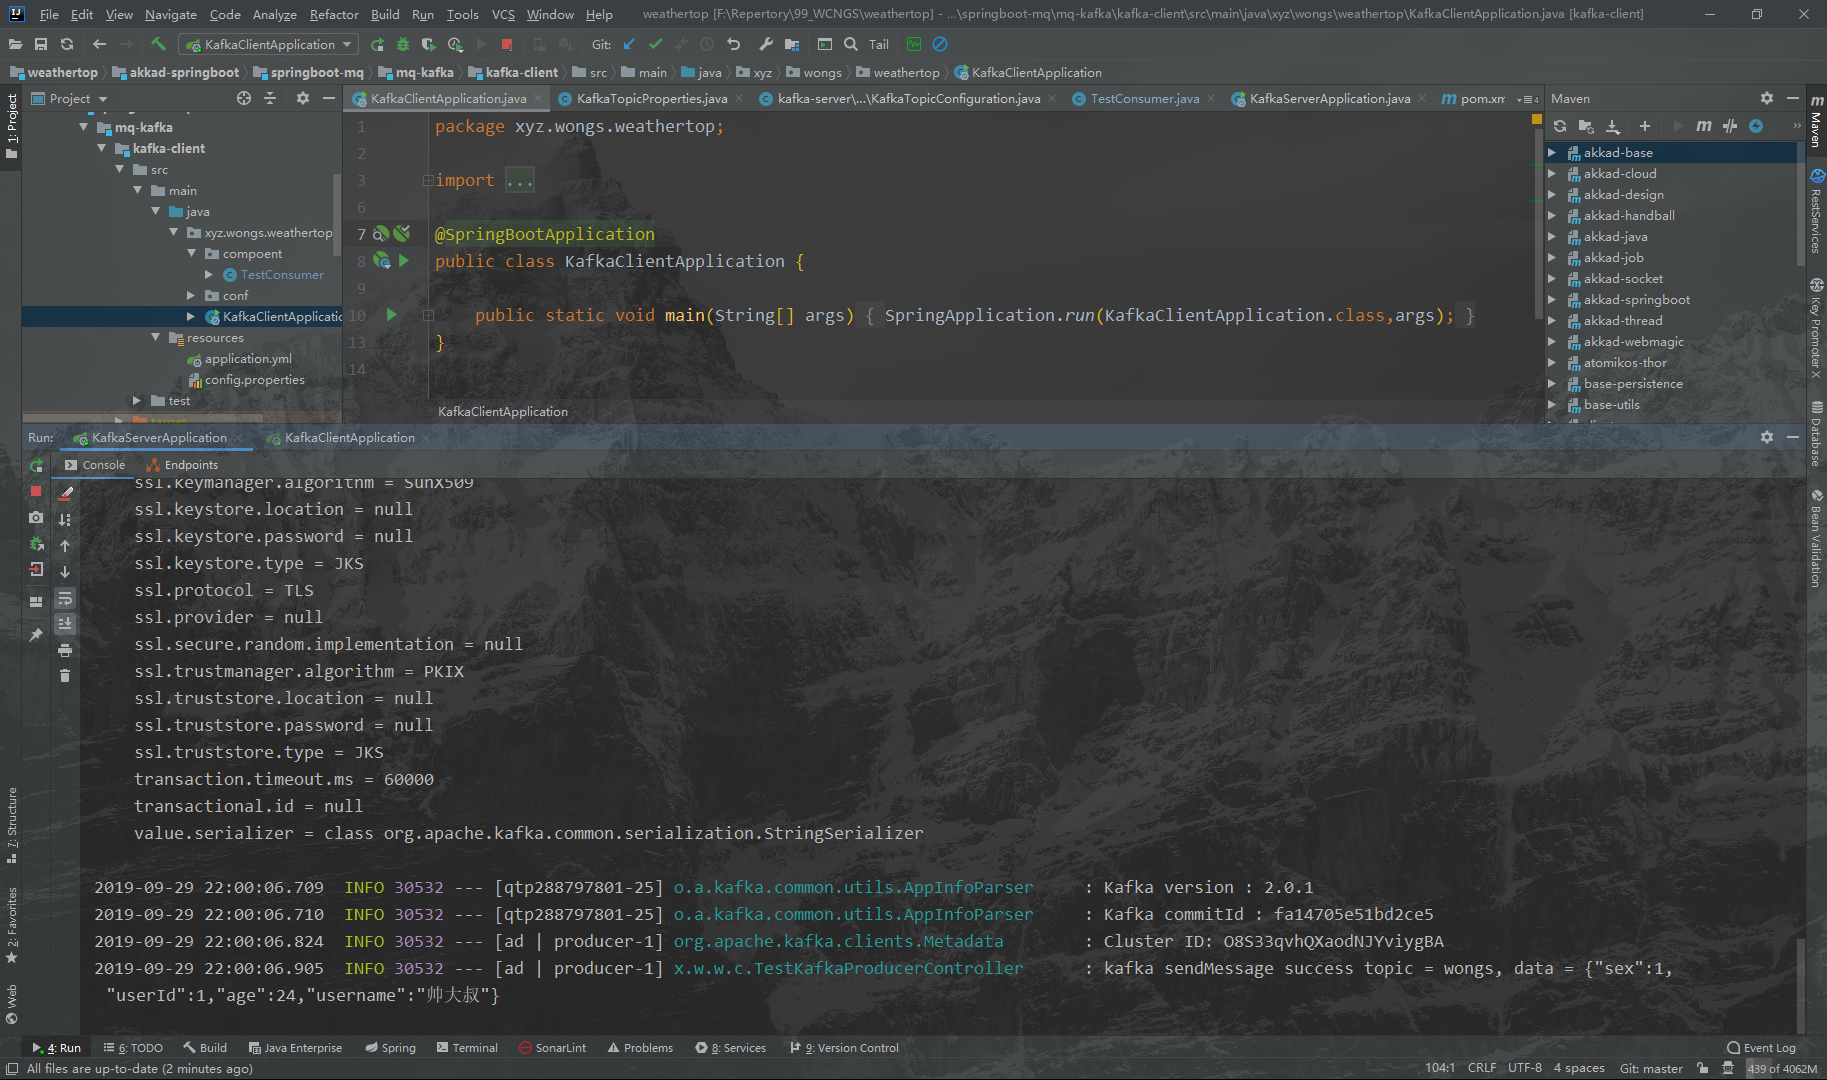
Task: Open the Version Control tool window
Action: pos(845,1048)
